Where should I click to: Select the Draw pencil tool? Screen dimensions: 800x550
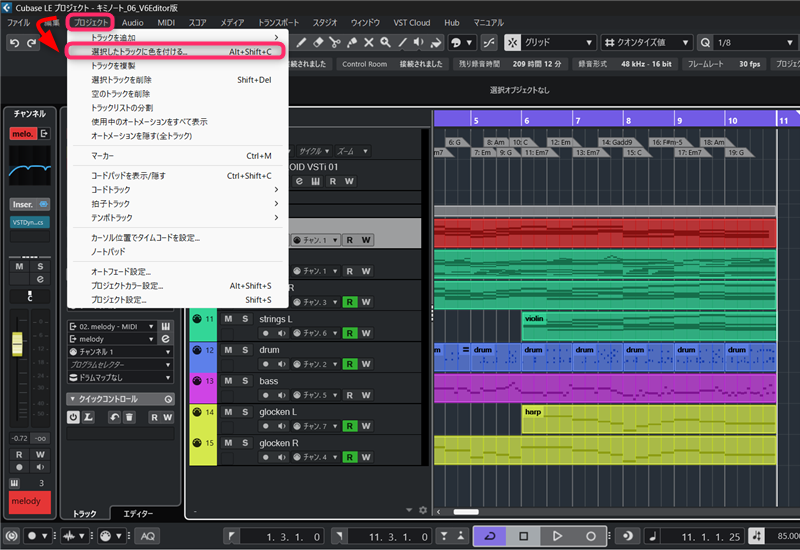[302, 43]
